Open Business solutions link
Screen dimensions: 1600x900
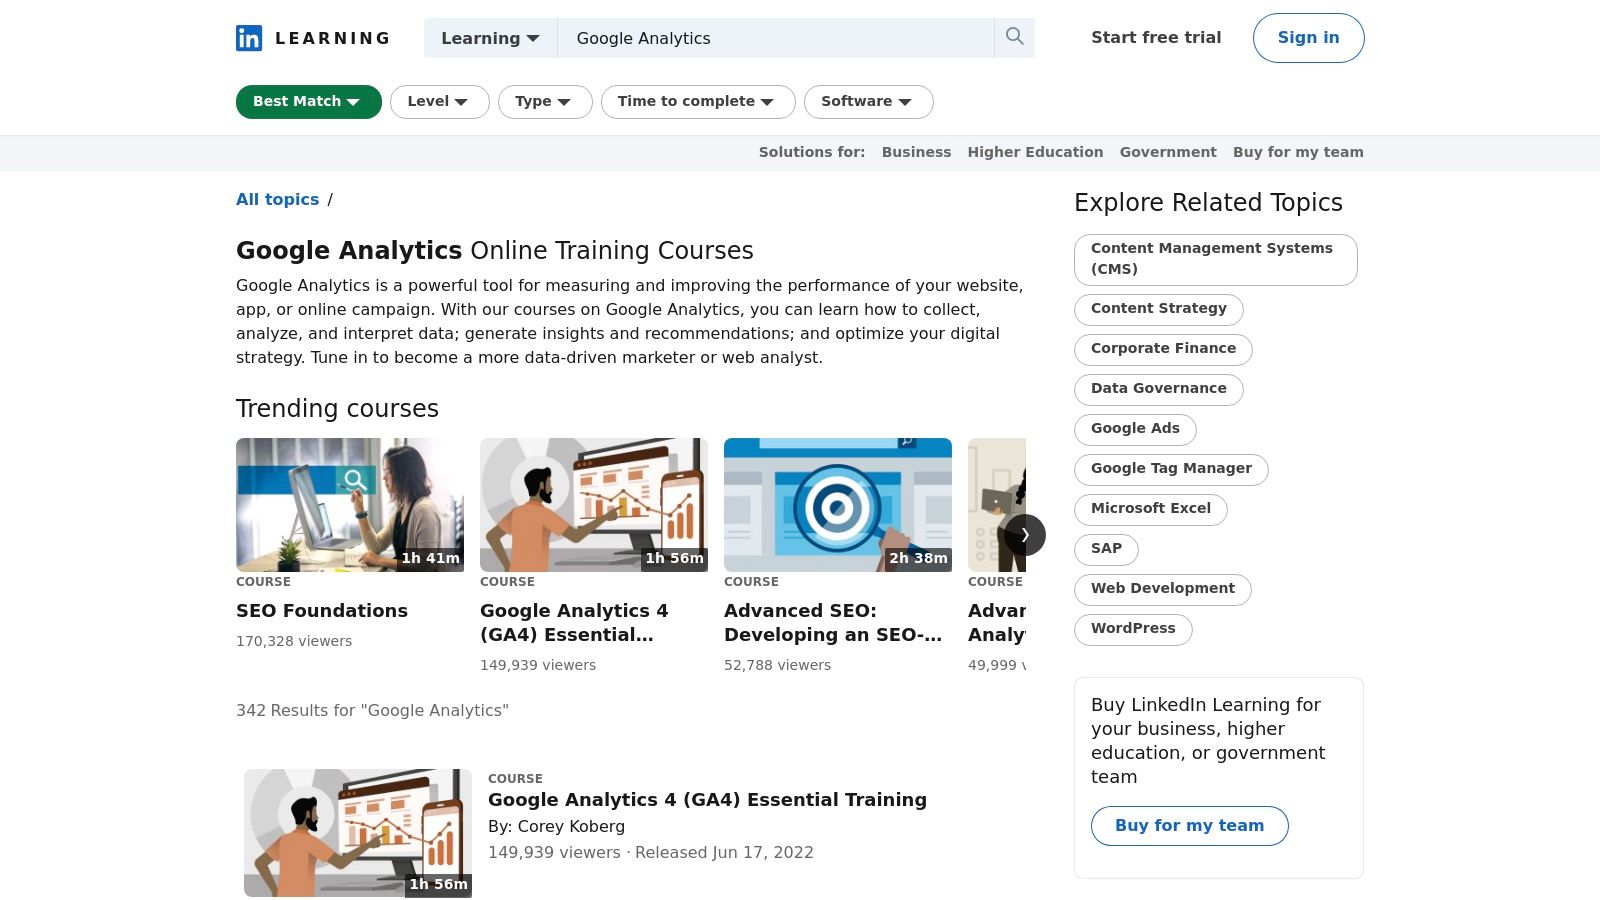click(x=916, y=152)
